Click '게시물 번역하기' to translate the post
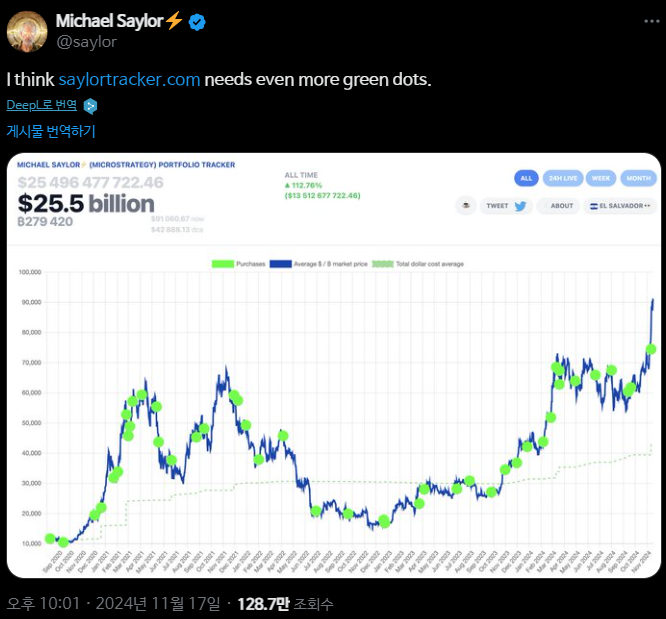 [51, 131]
